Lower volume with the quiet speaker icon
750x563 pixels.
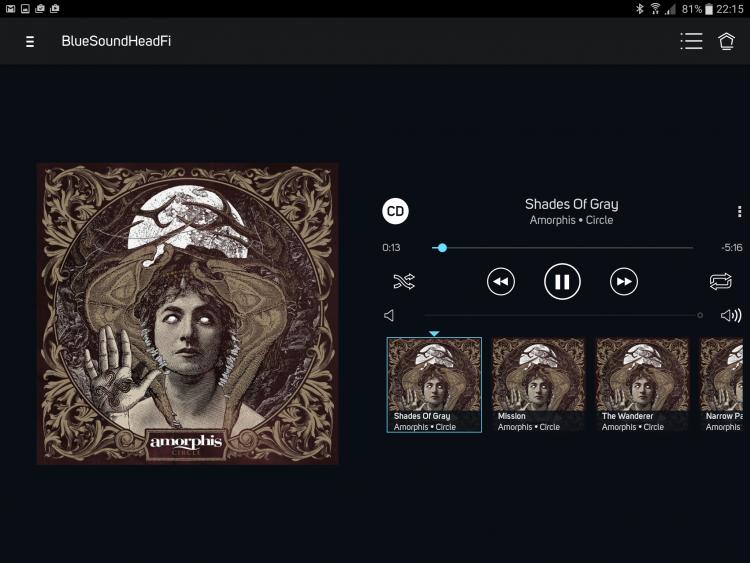pos(389,316)
